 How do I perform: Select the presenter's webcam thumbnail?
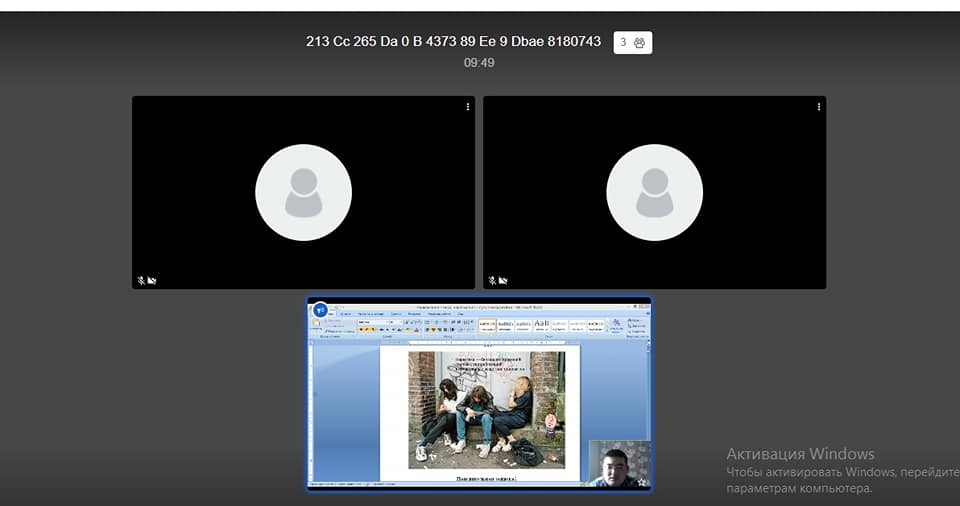pyautogui.click(x=618, y=463)
